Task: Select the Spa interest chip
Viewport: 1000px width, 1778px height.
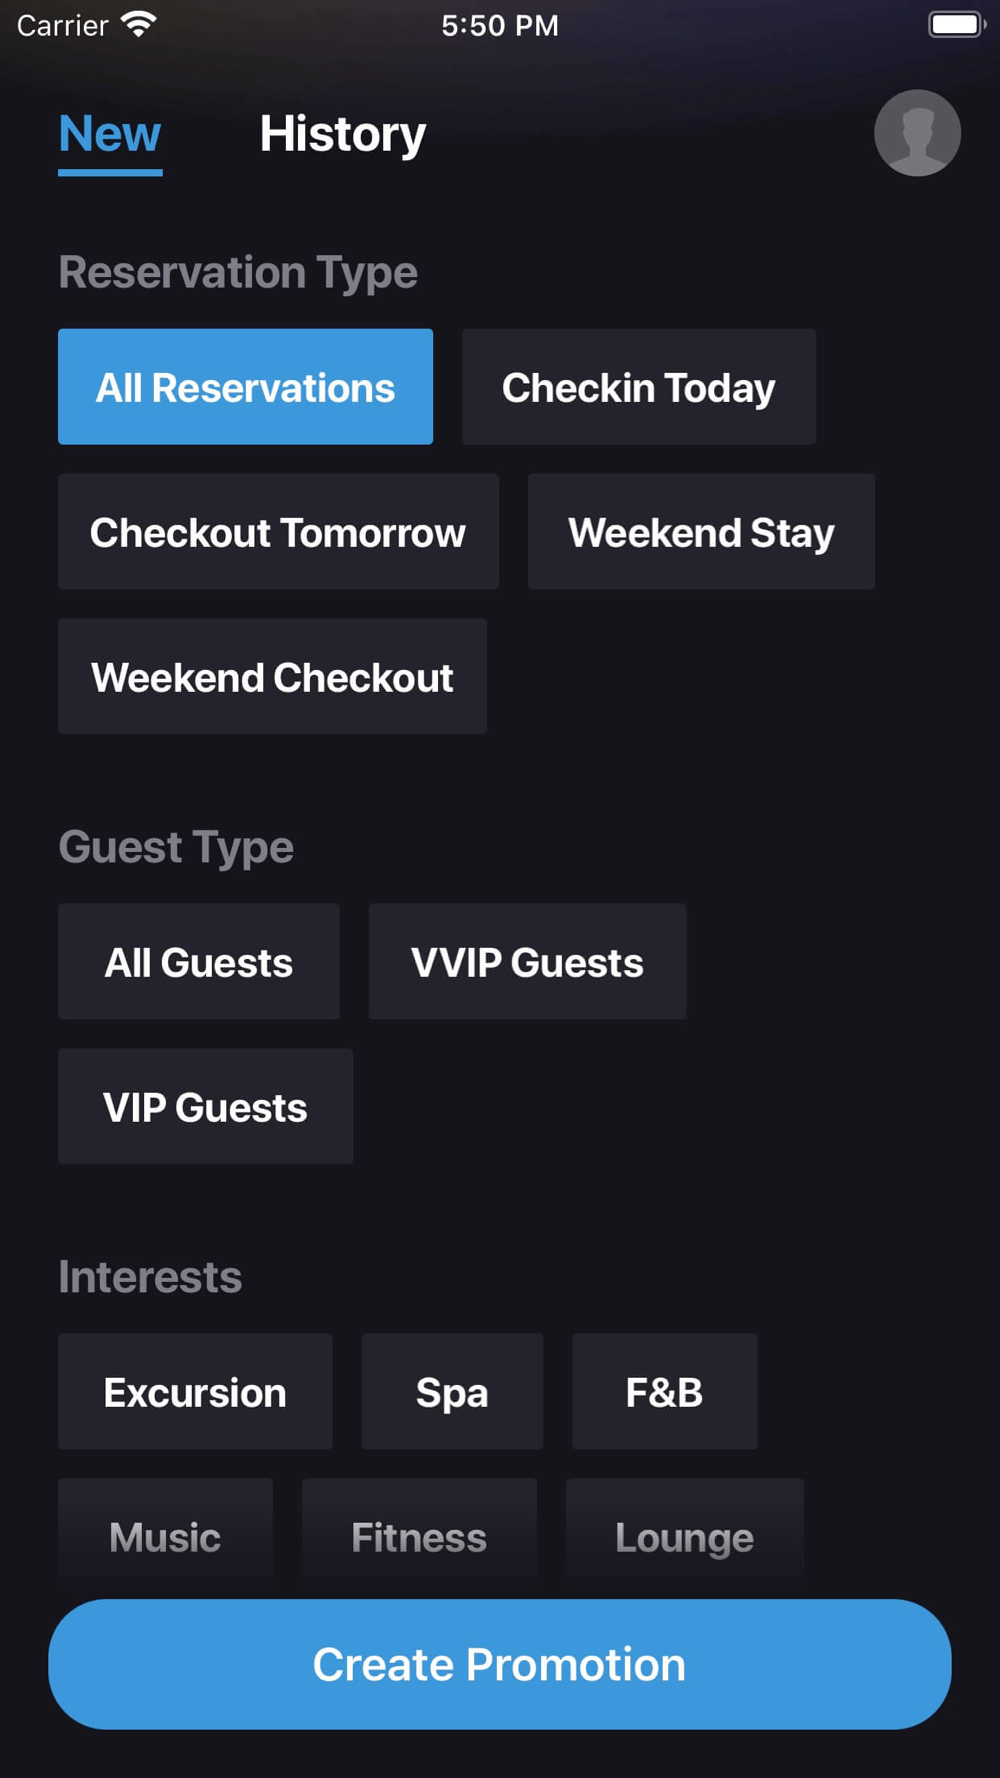Action: coord(452,1392)
